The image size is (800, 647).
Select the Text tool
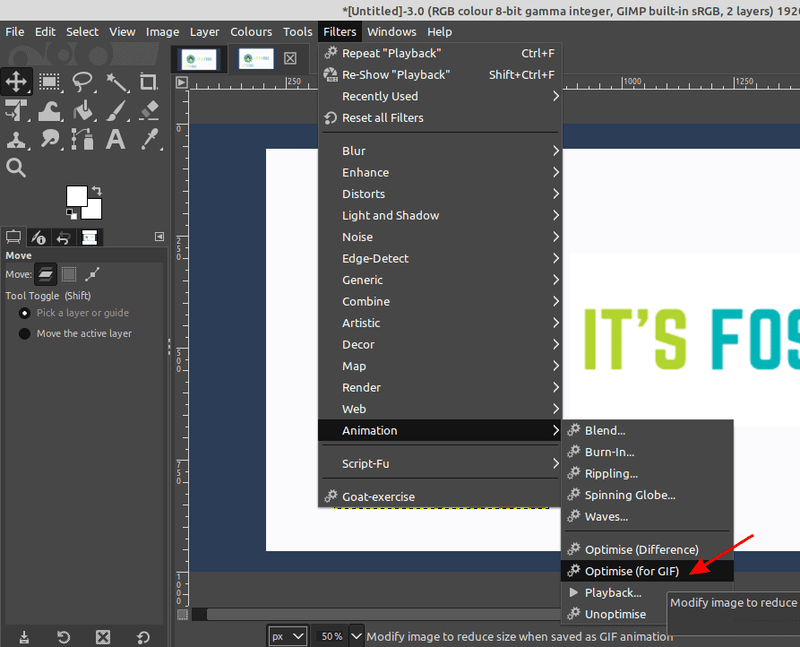(115, 140)
